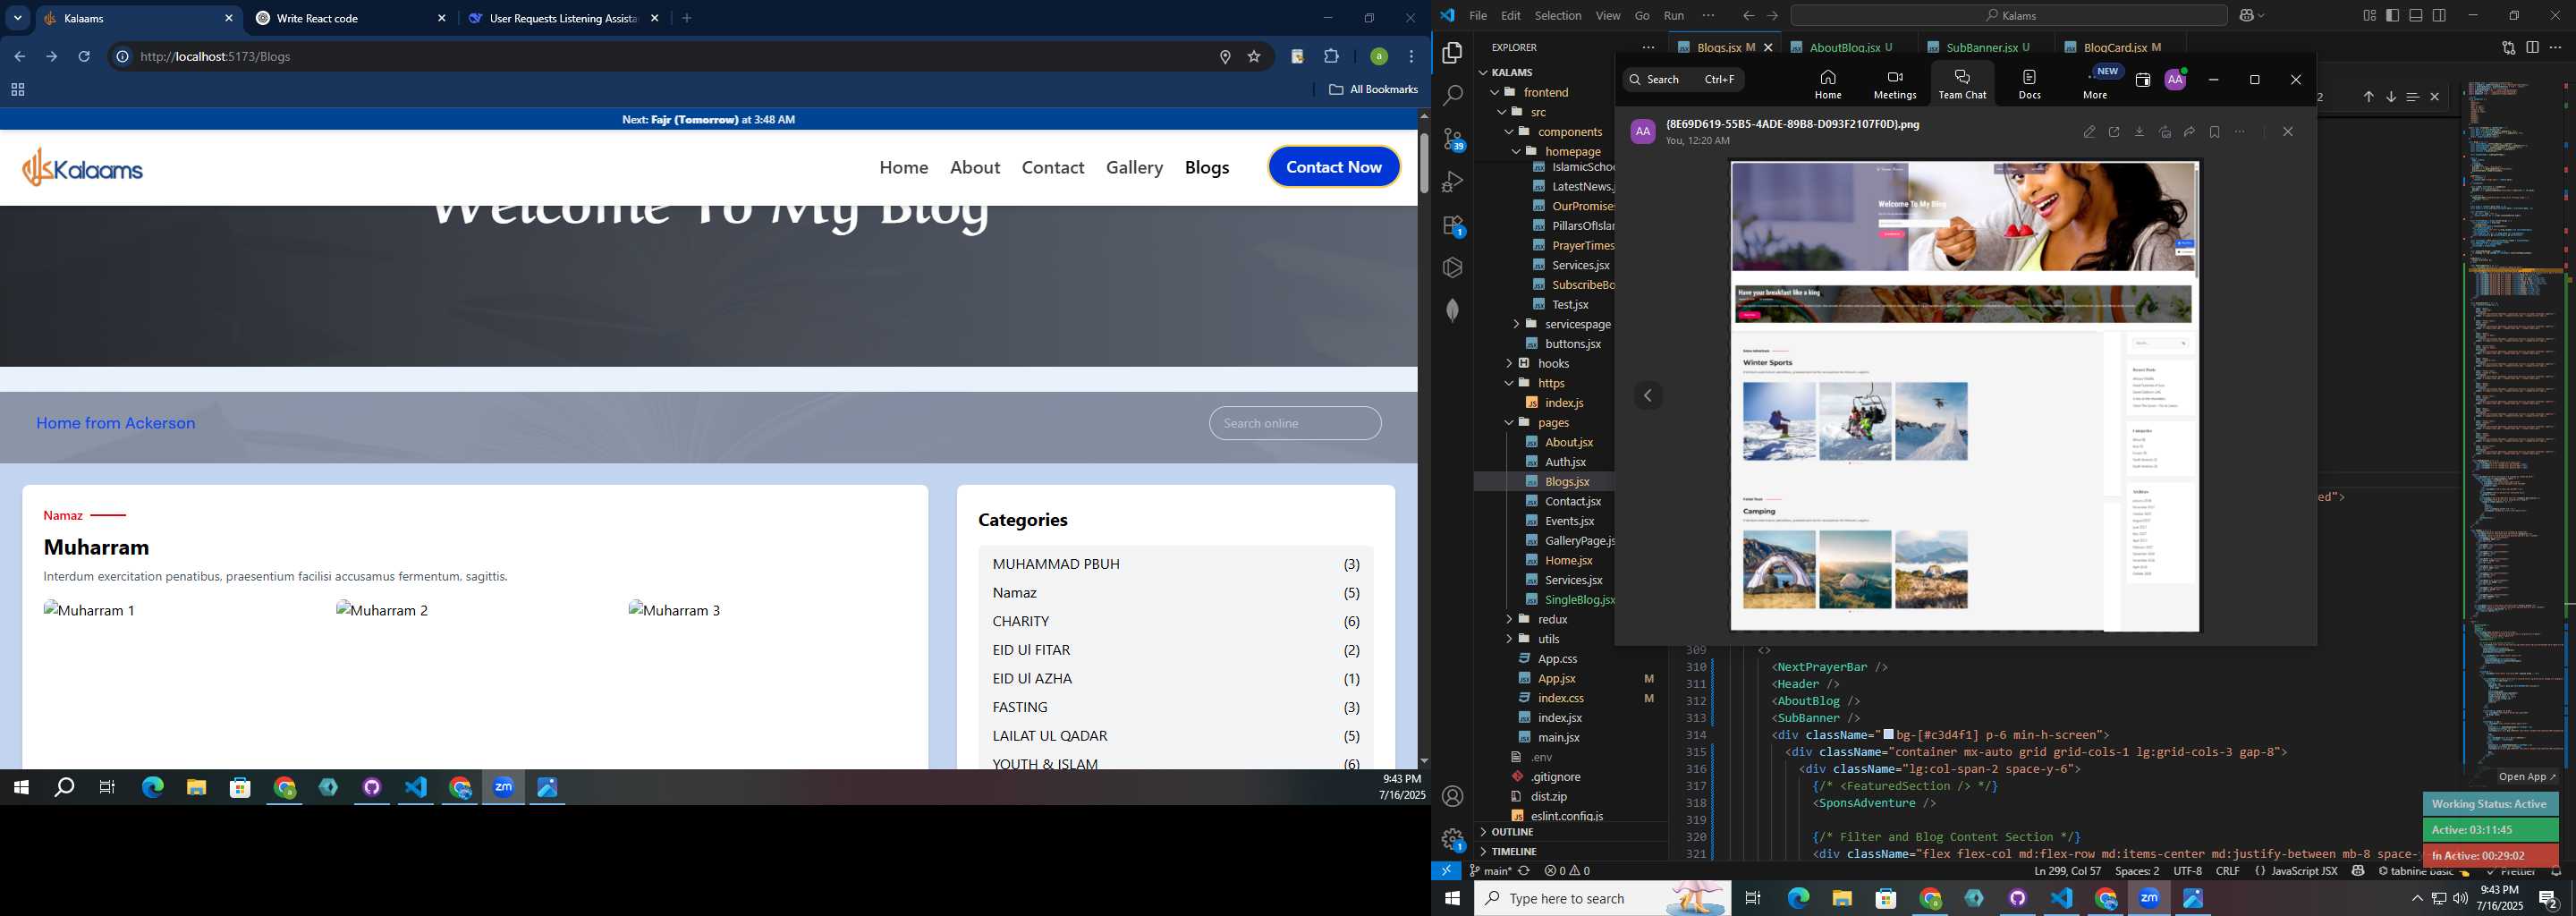Click the Search online field on the blog page
Viewport: 2576px width, 916px height.
[1295, 423]
